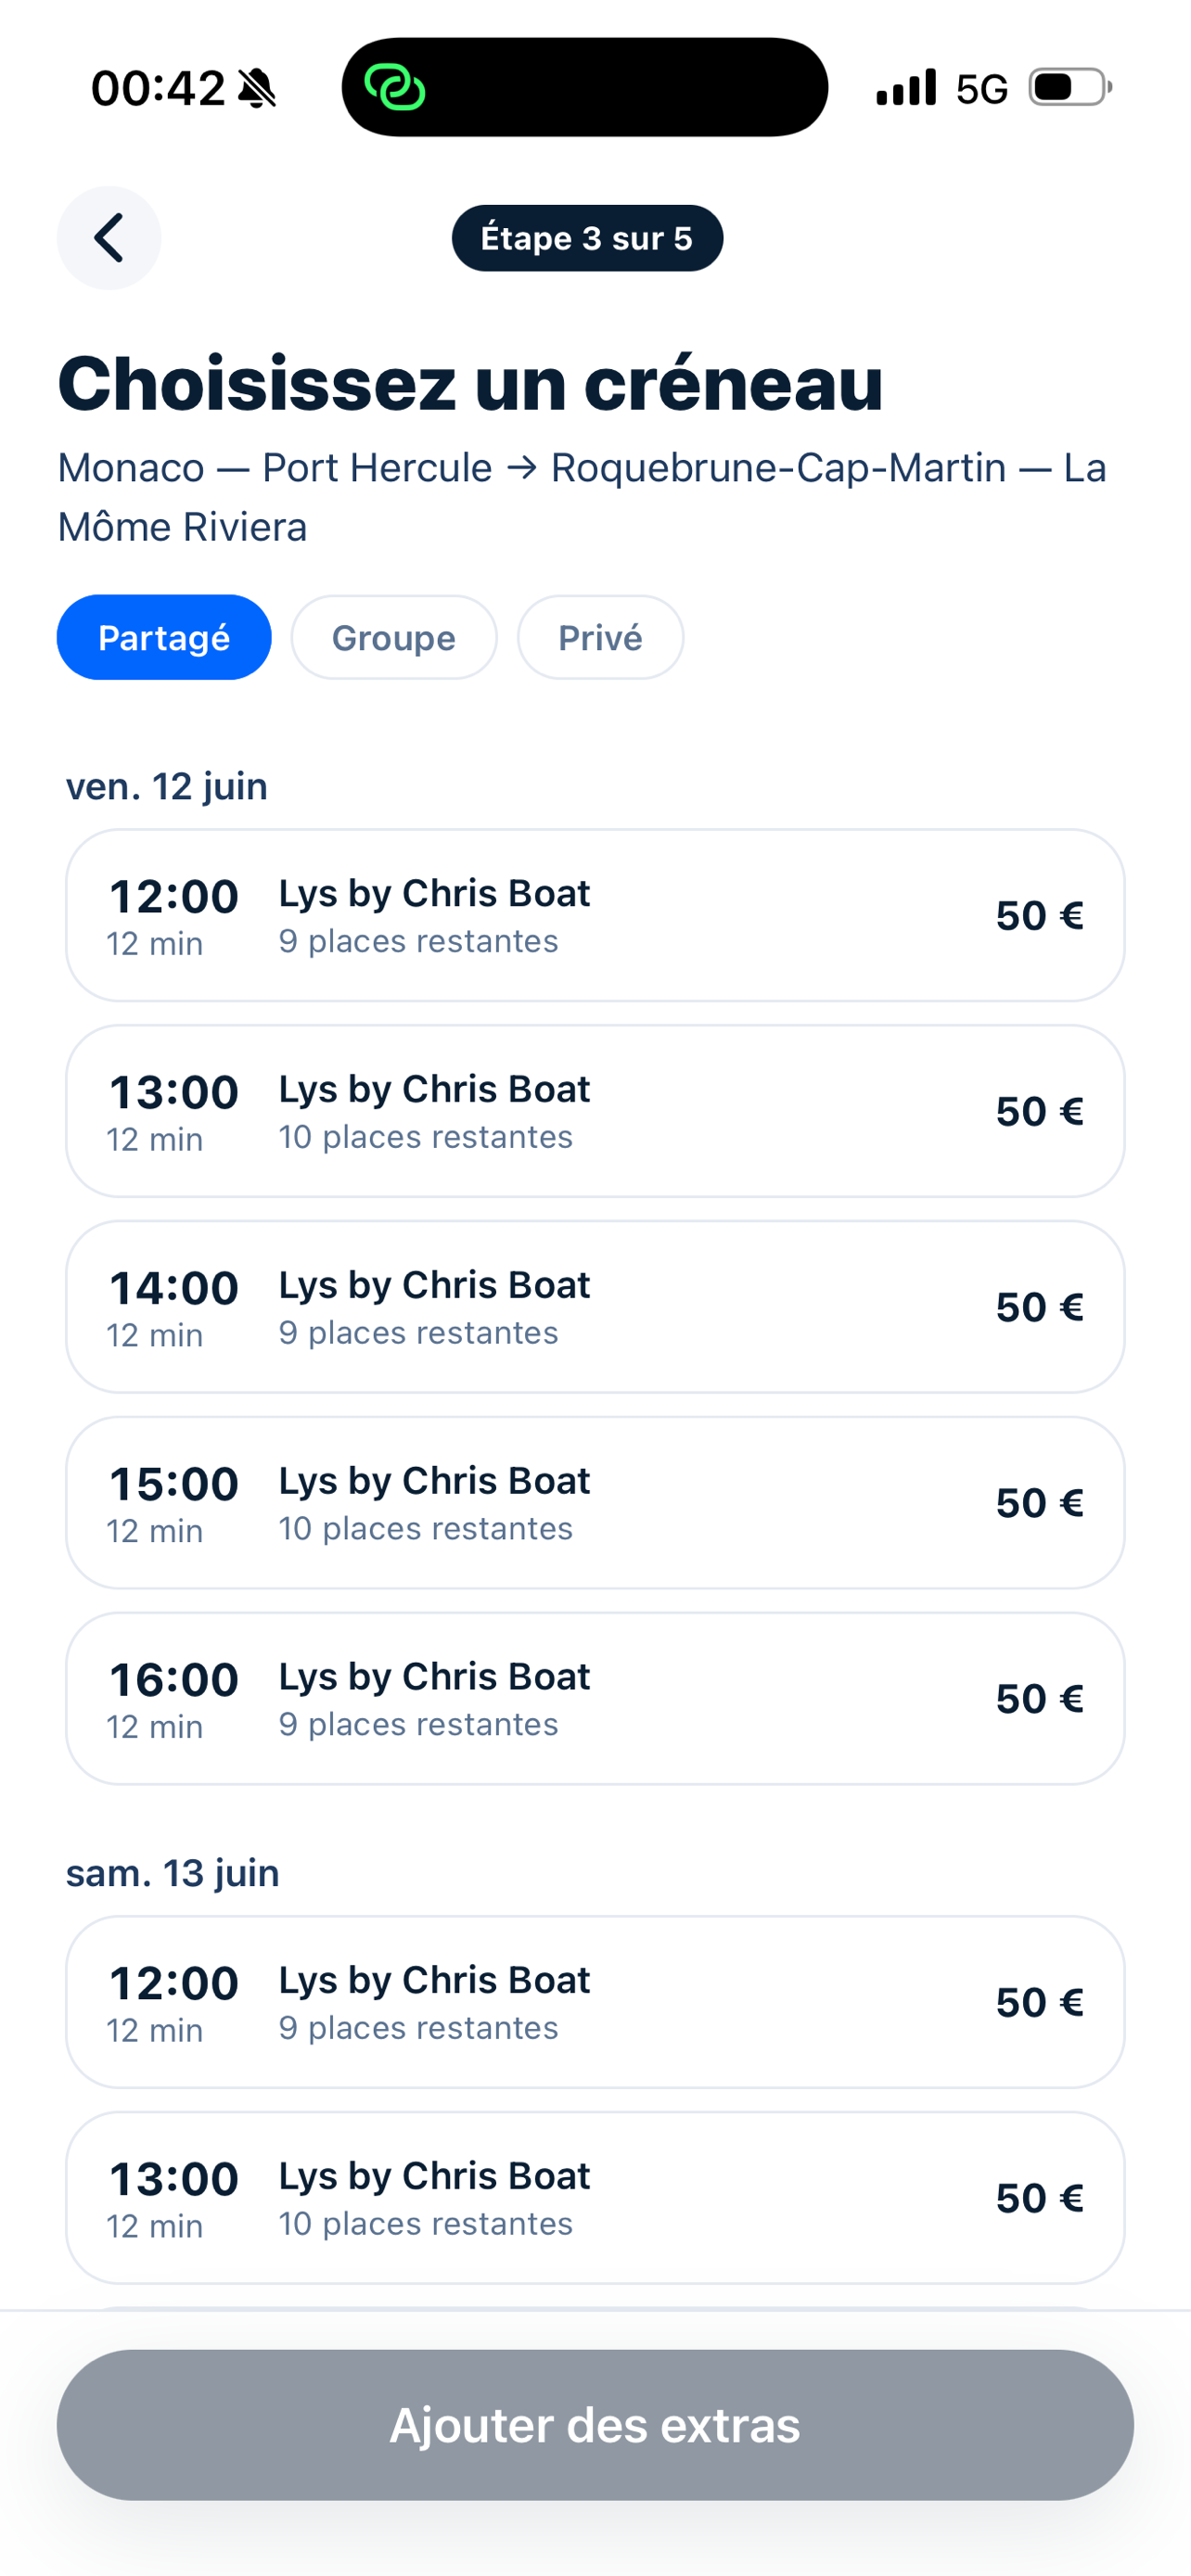Tap the green link icon in Dynamic Island
The image size is (1191, 2576).
[x=395, y=87]
